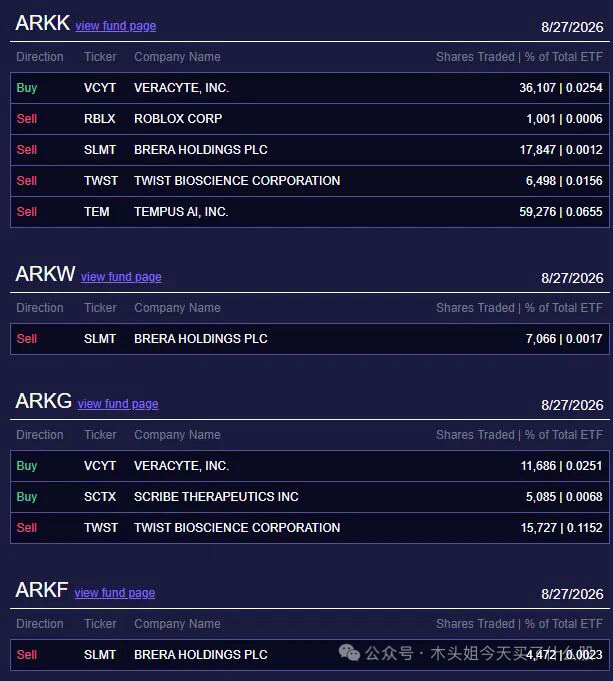
Task: Select the ARKF date 8/27/2026
Action: tap(572, 594)
